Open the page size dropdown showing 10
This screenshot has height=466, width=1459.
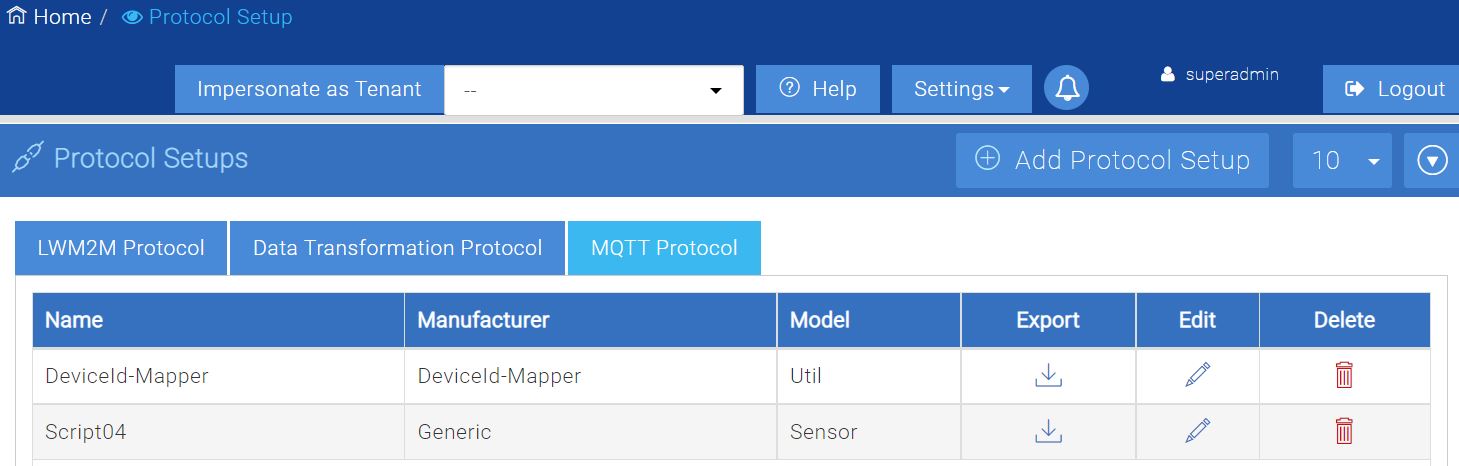[1342, 160]
